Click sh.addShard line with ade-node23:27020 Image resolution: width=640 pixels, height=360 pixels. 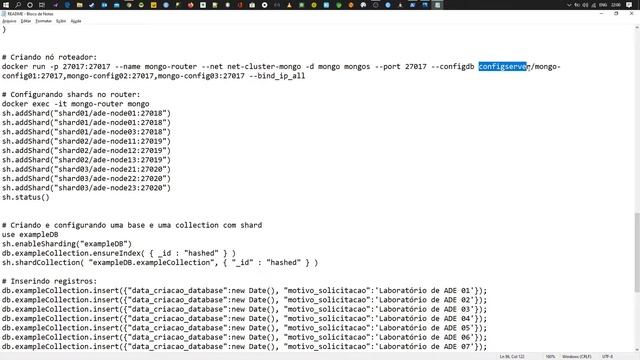86,188
